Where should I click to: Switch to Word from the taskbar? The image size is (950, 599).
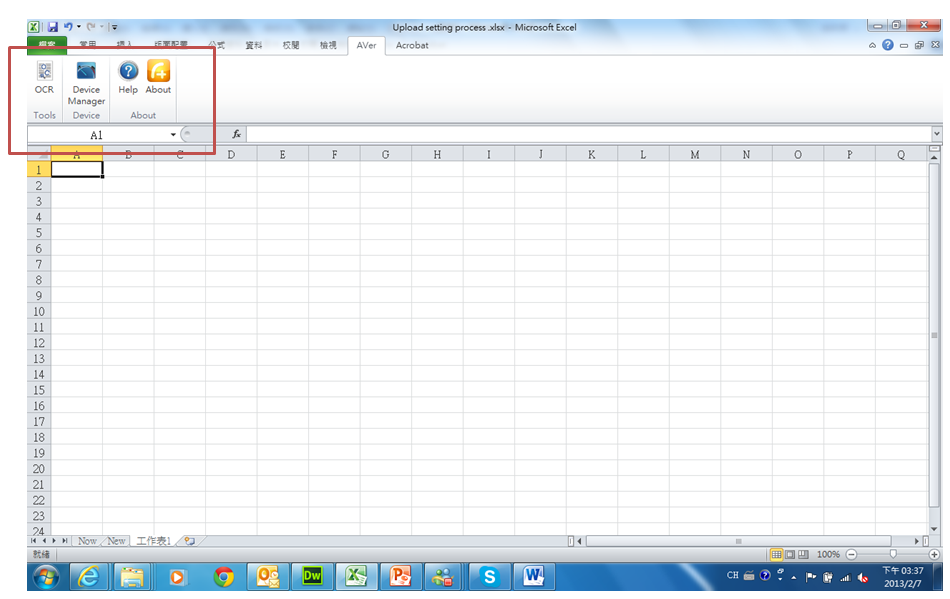(x=534, y=576)
